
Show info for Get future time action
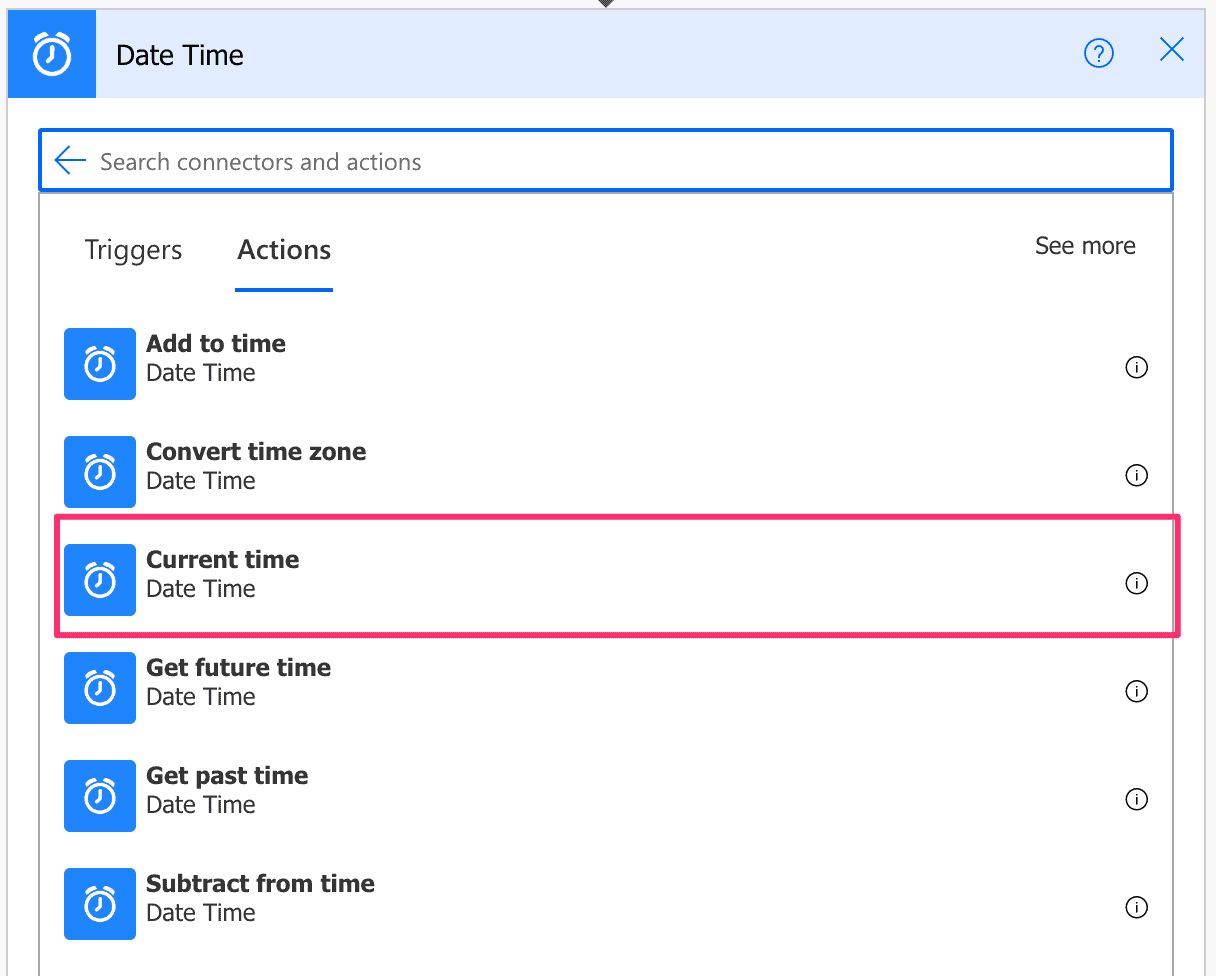click(1136, 691)
